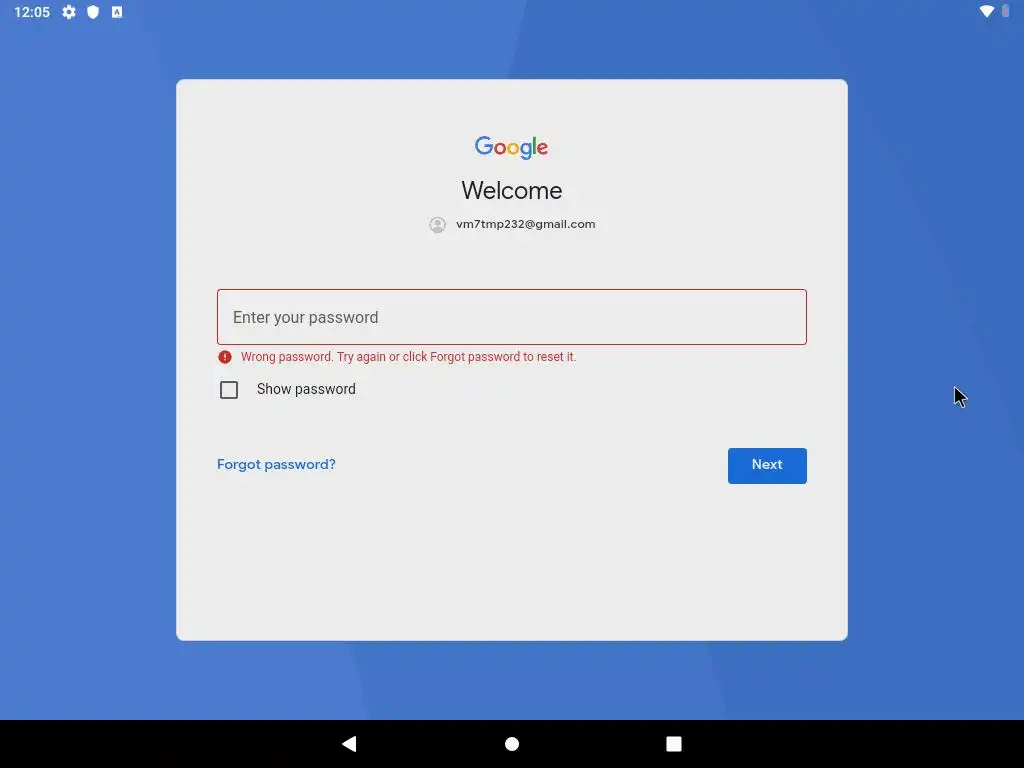This screenshot has height=768, width=1024.
Task: Tap the keyboard "A" icon in status bar
Action: [x=117, y=12]
